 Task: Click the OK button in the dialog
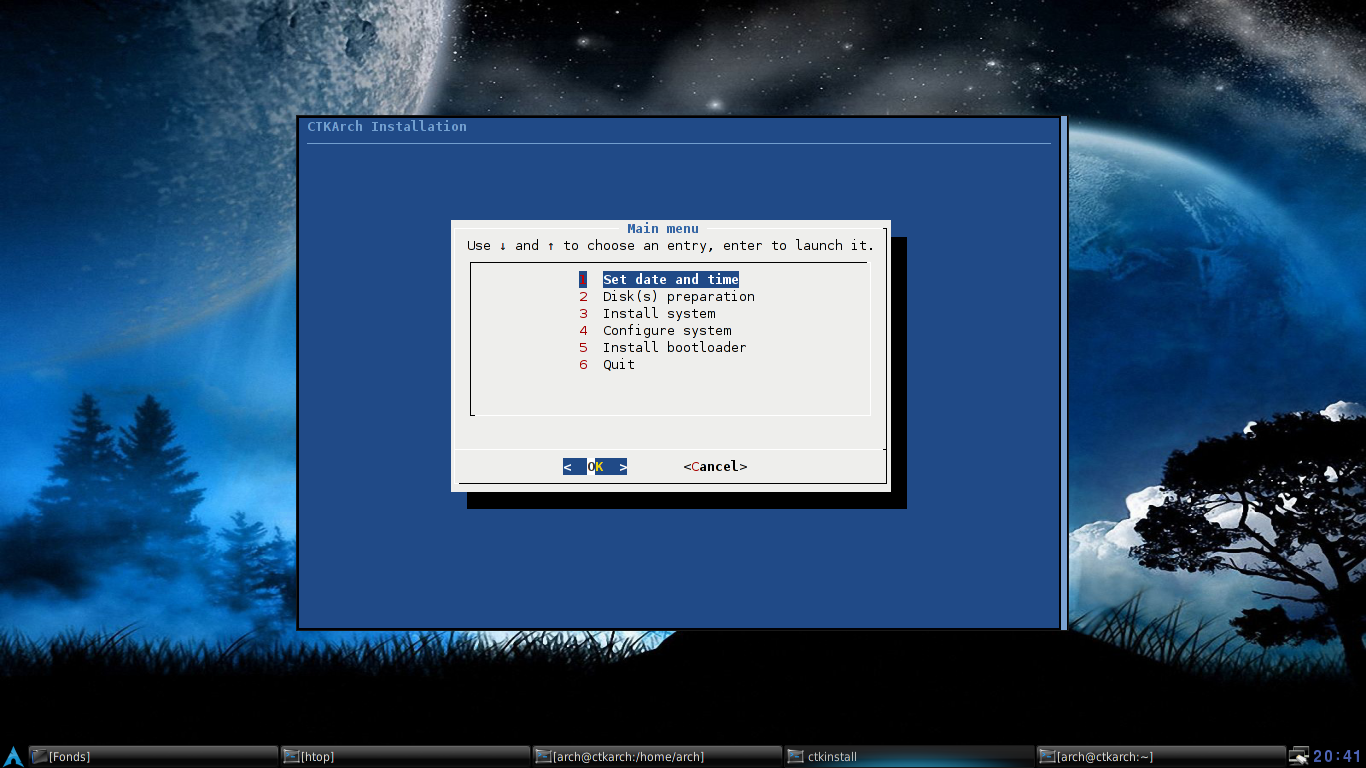tap(595, 467)
